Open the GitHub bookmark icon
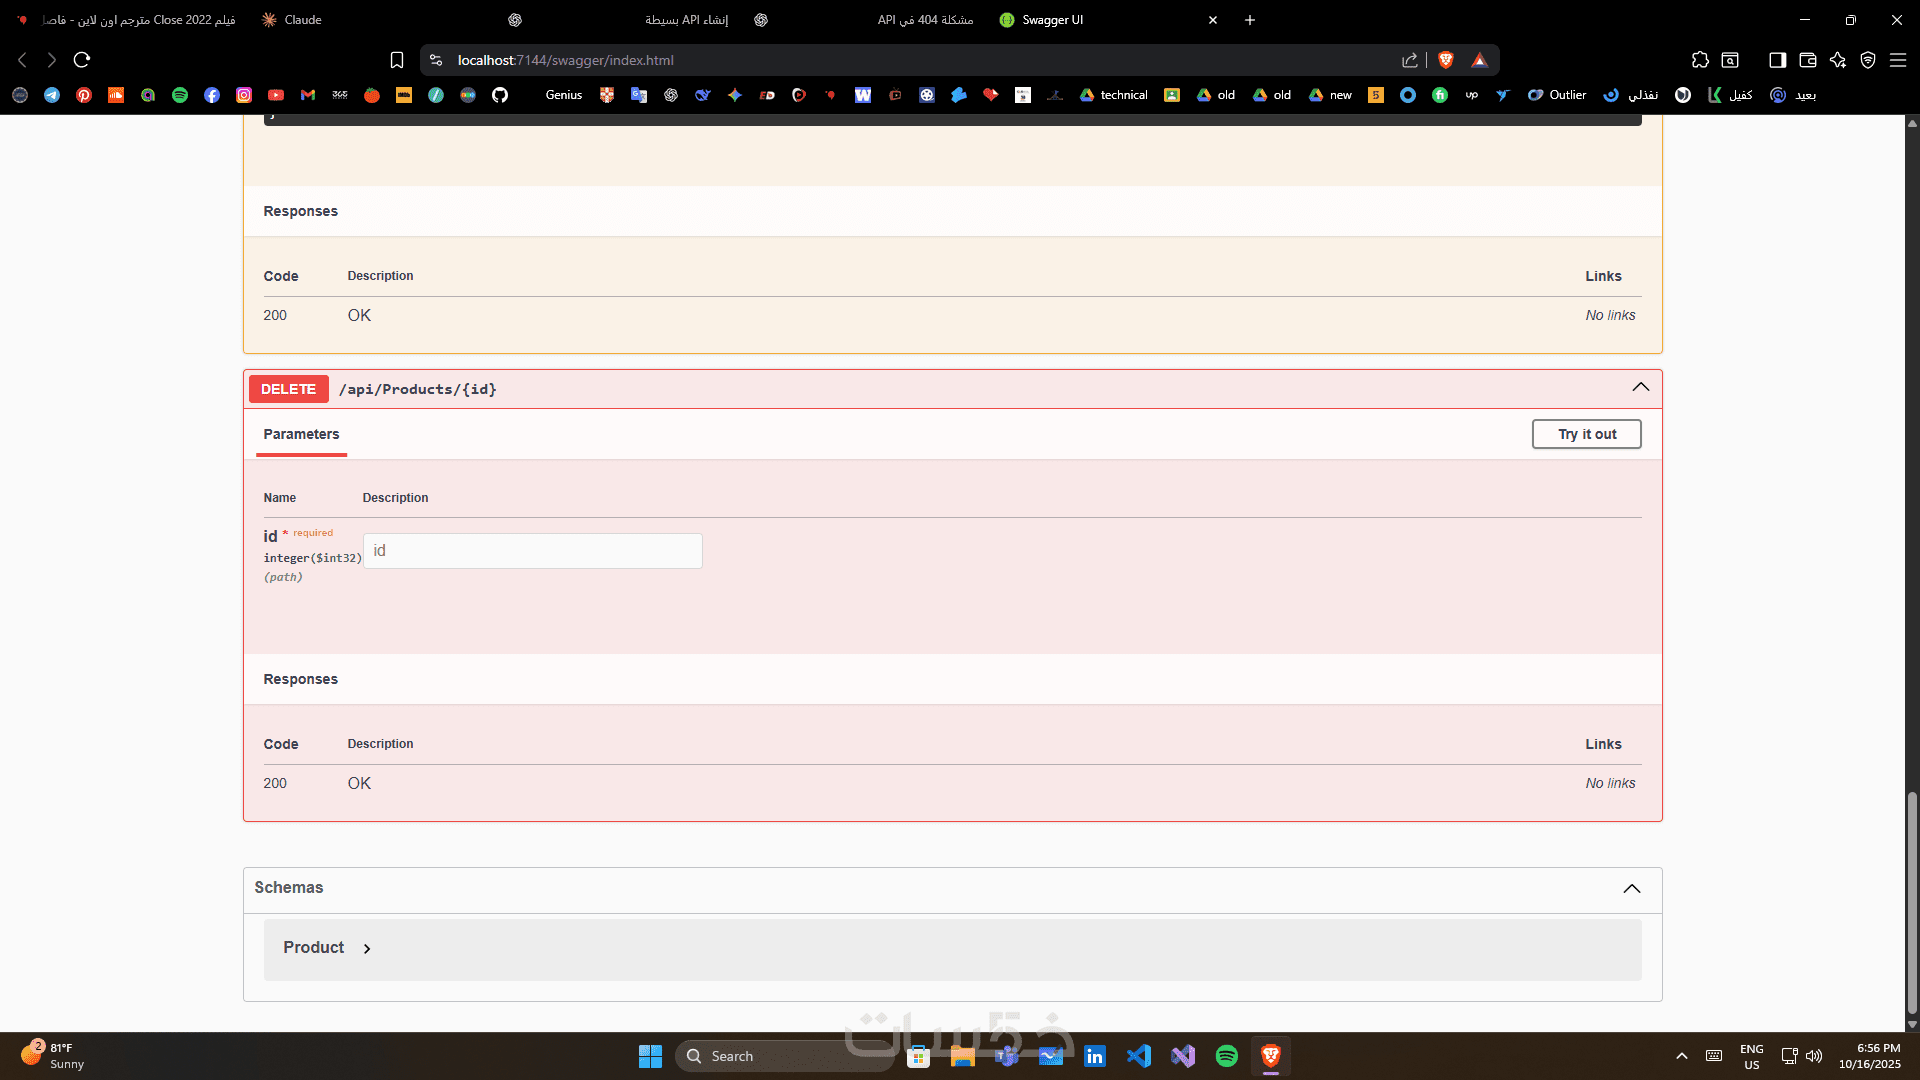Viewport: 1920px width, 1080px height. coord(500,95)
